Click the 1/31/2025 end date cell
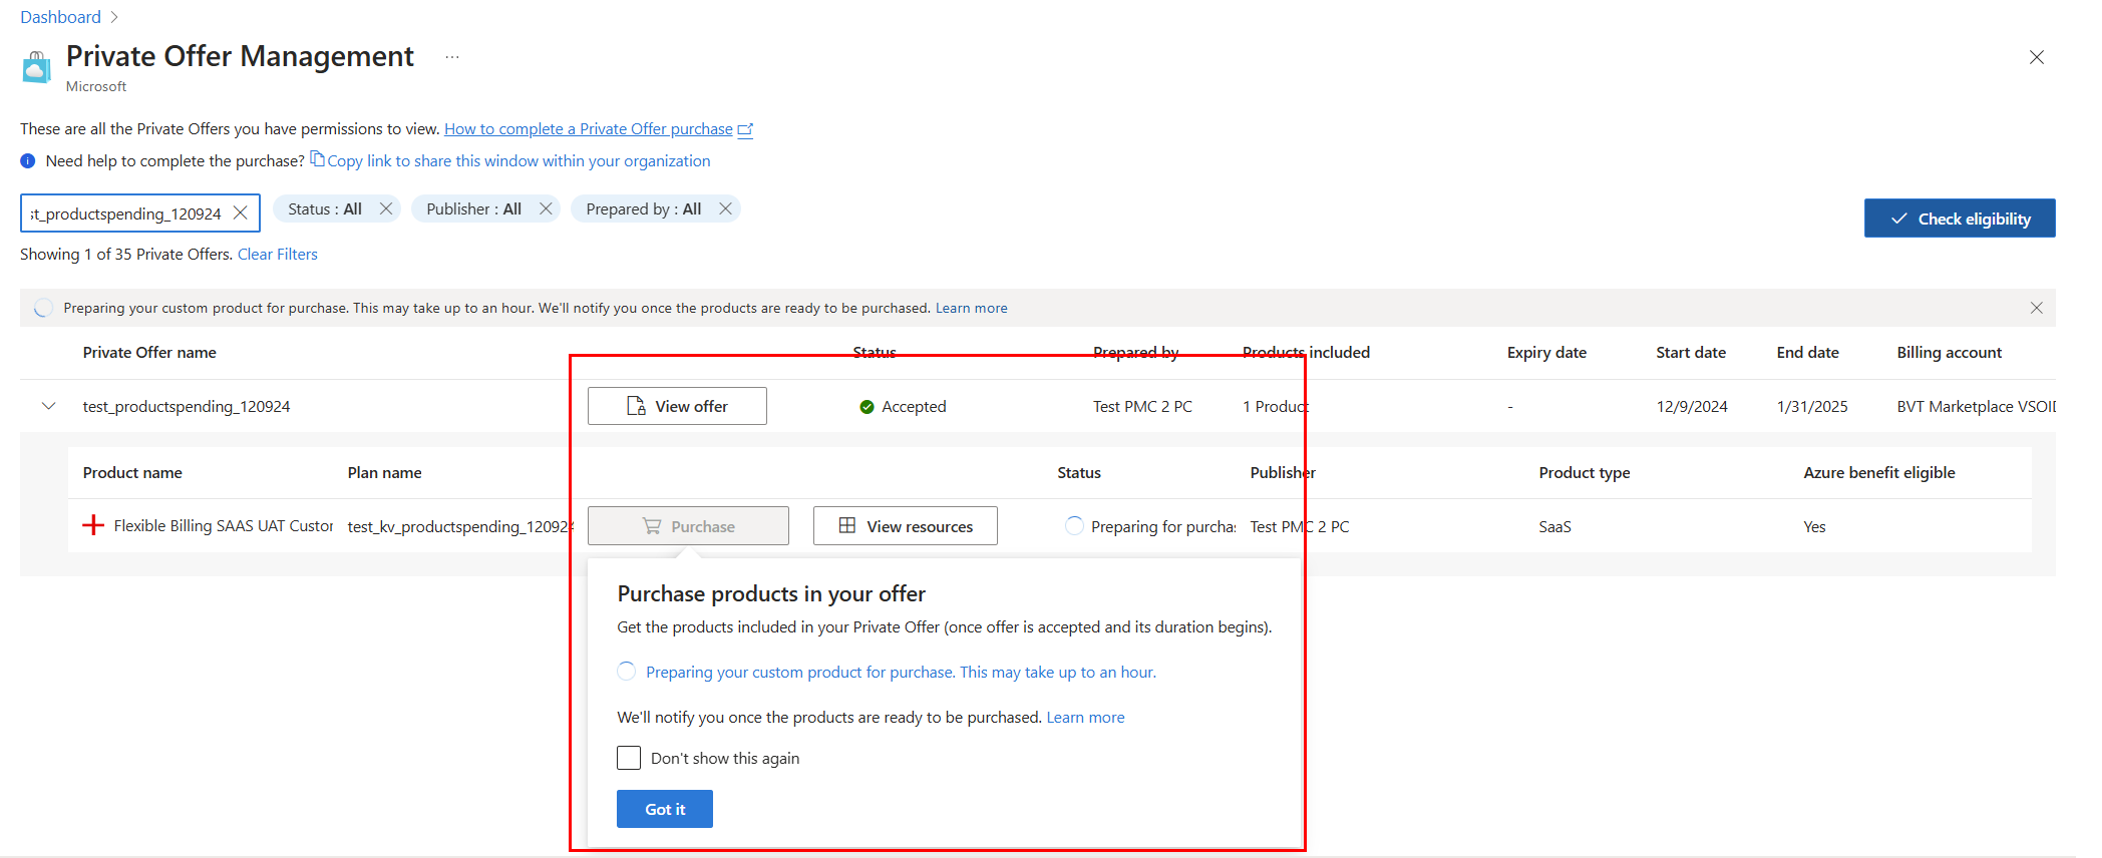The height and width of the screenshot is (858, 2102). (x=1812, y=406)
